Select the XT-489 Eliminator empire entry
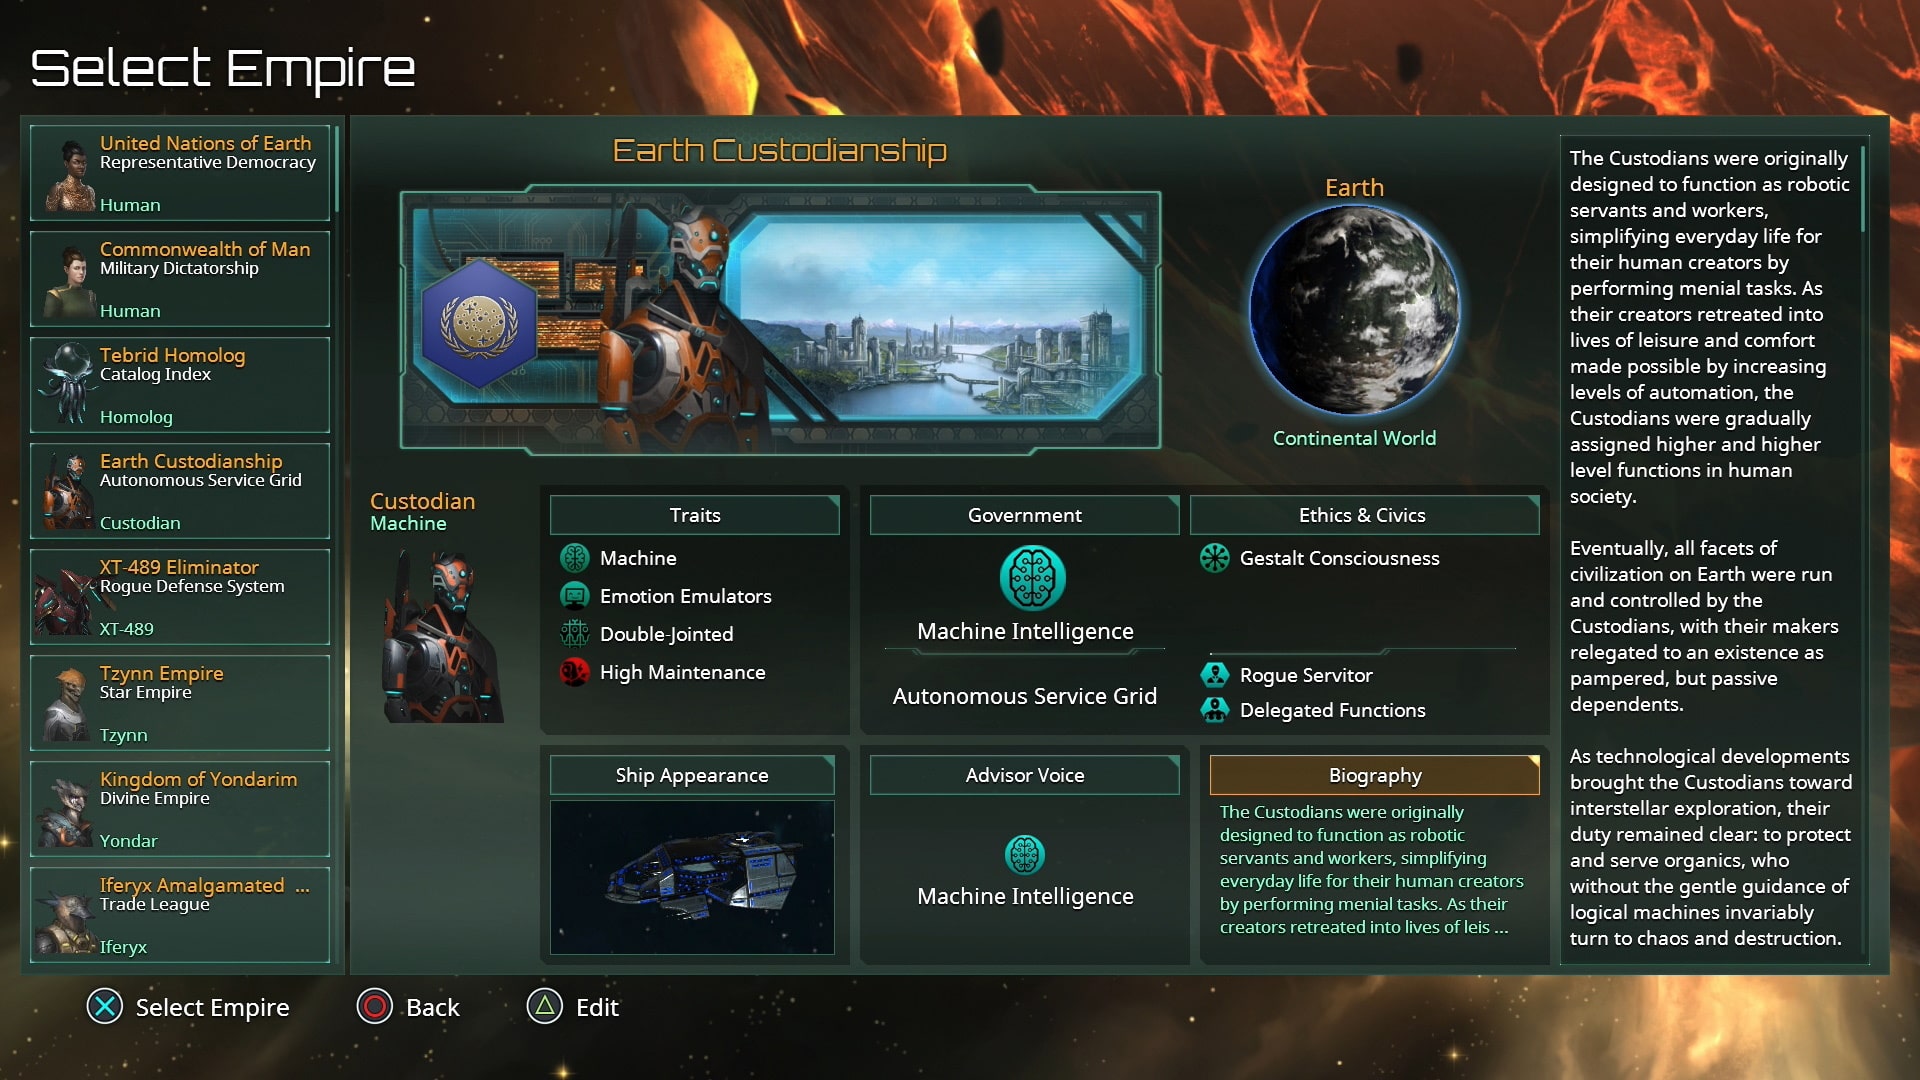 pyautogui.click(x=186, y=596)
